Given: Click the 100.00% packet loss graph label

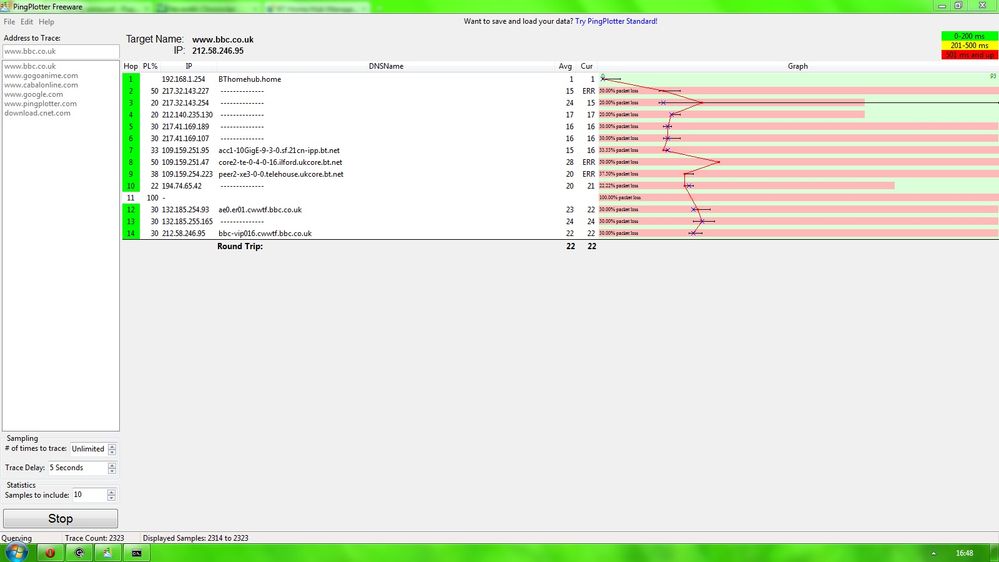Looking at the screenshot, I should 620,198.
